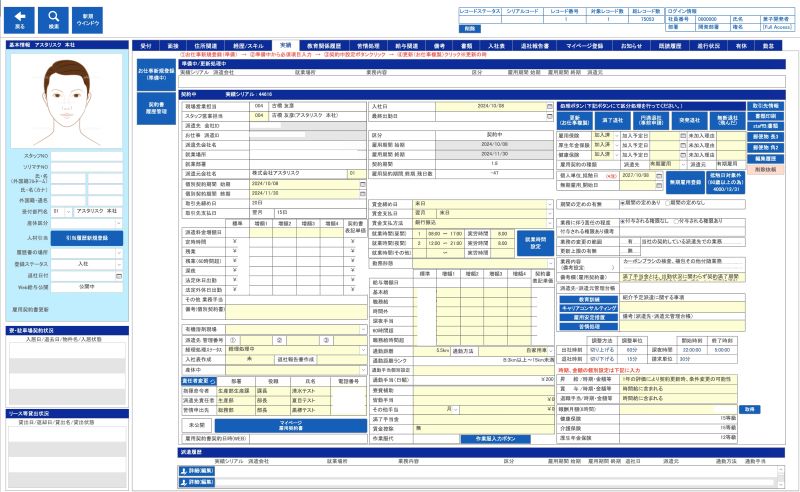Click the マイページ雇用契約書 button
Screen dimensions: 800x492
click(291, 426)
